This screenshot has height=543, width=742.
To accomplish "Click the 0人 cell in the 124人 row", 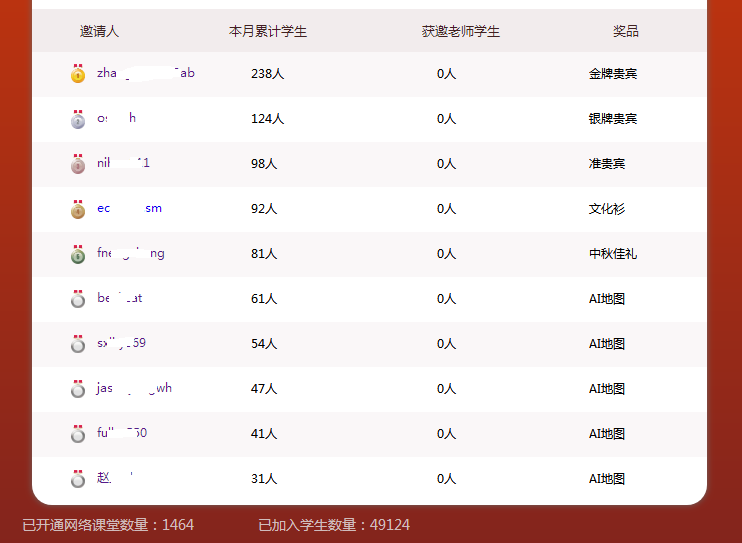I will (446, 119).
